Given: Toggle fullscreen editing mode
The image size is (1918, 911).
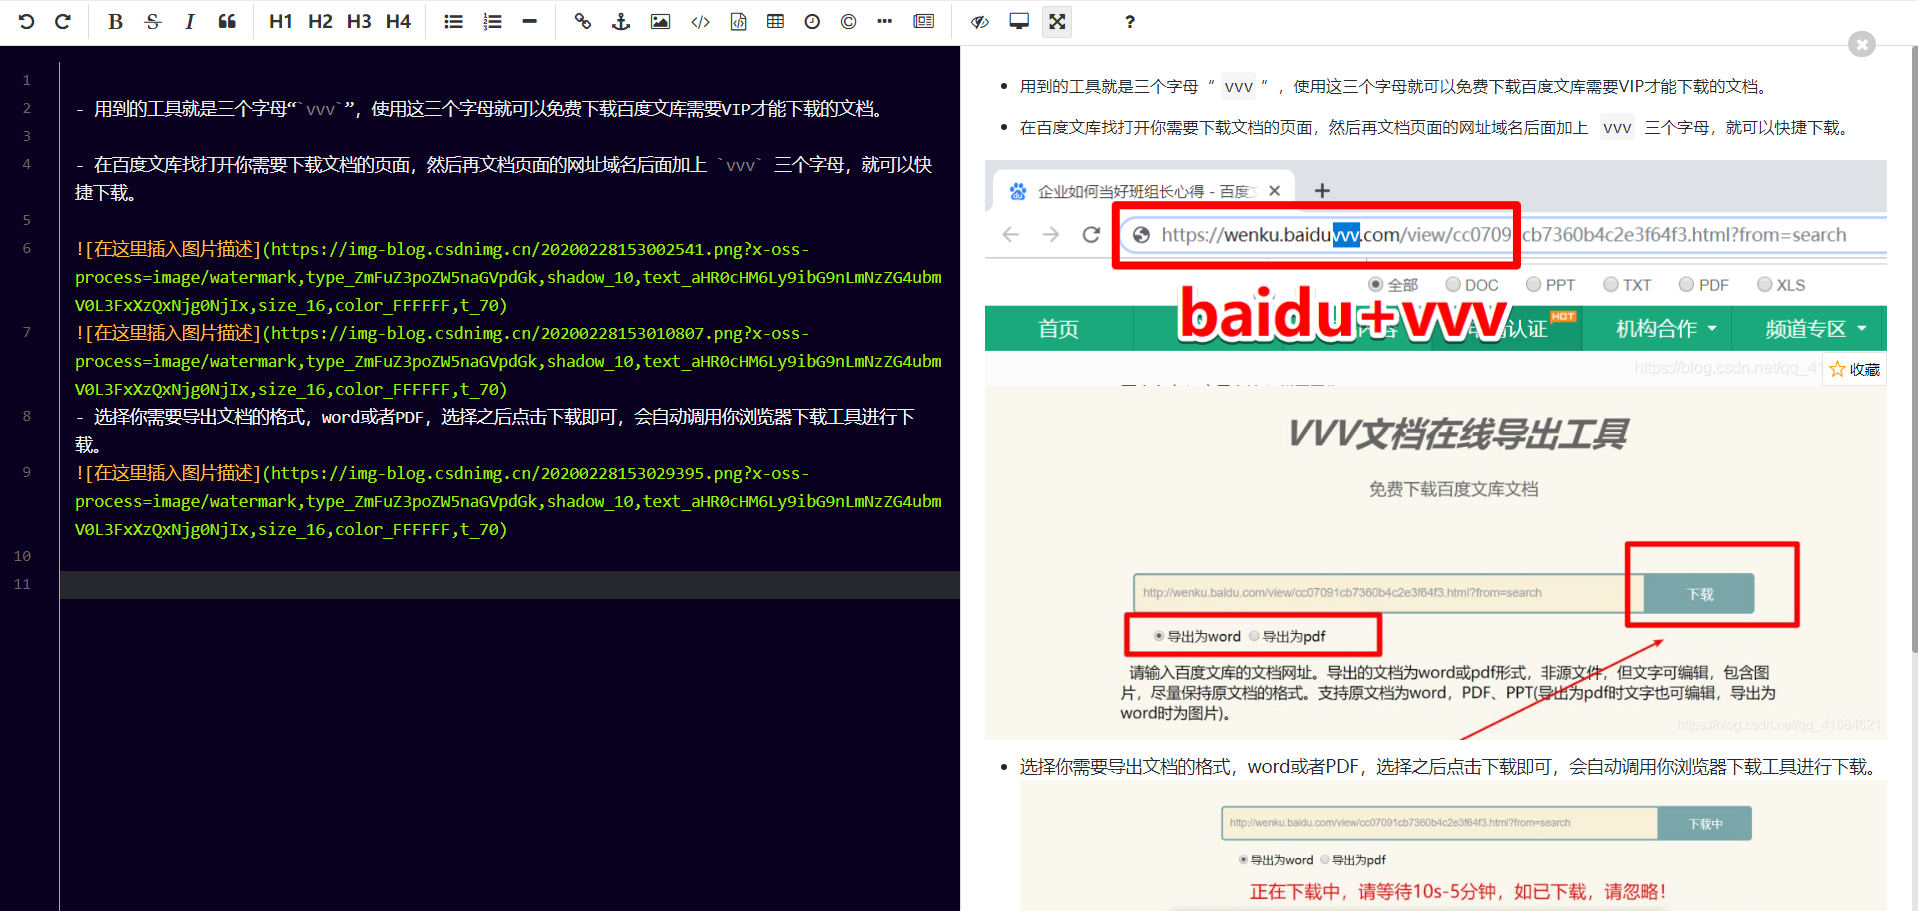Looking at the screenshot, I should [1057, 21].
